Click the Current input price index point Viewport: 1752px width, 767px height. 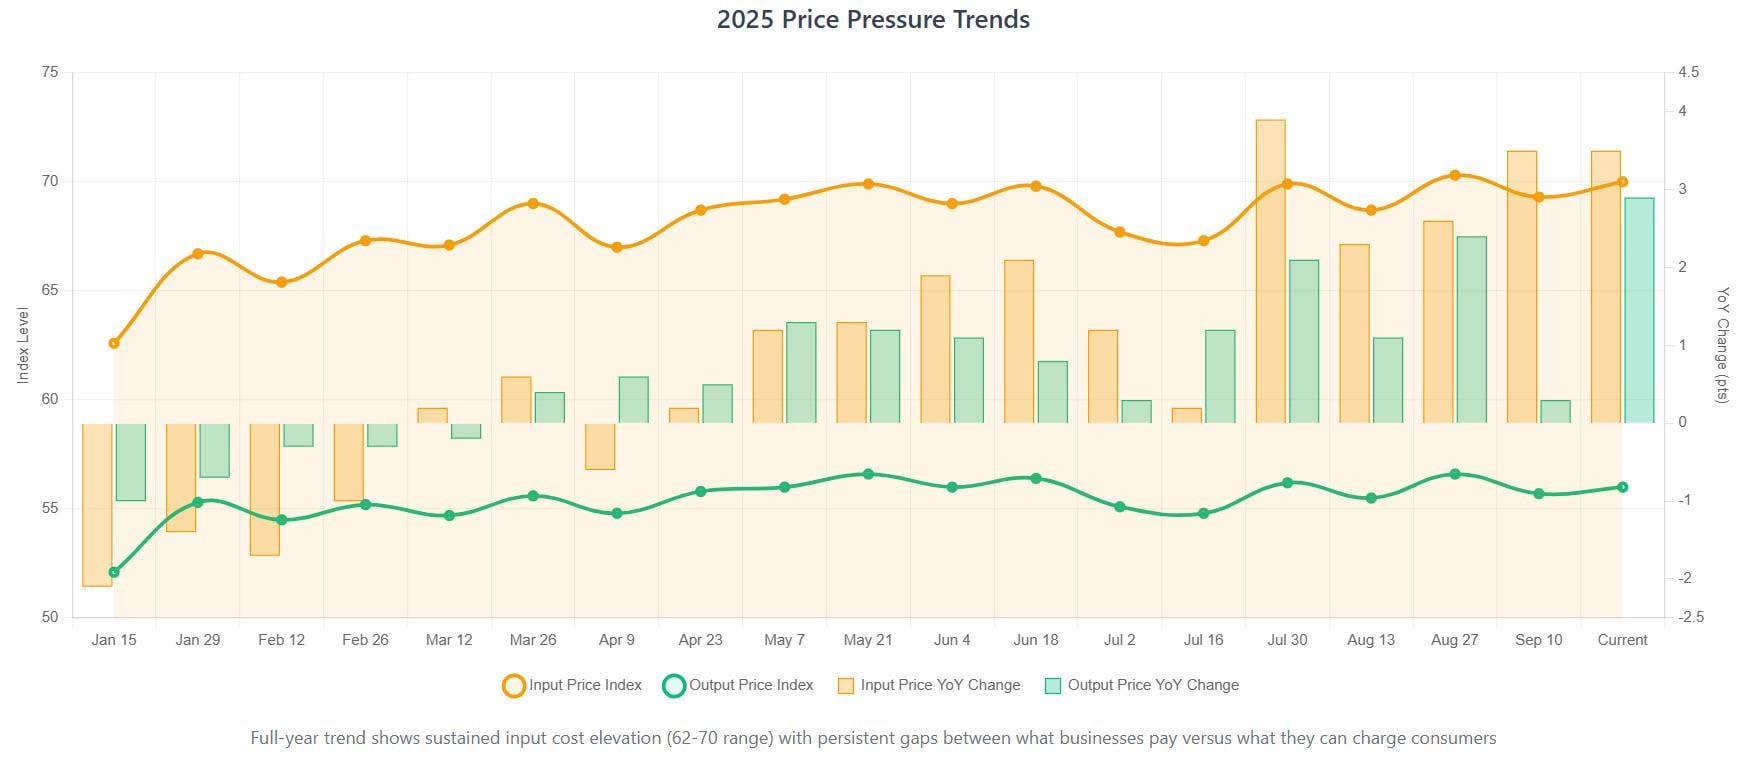[x=1622, y=182]
